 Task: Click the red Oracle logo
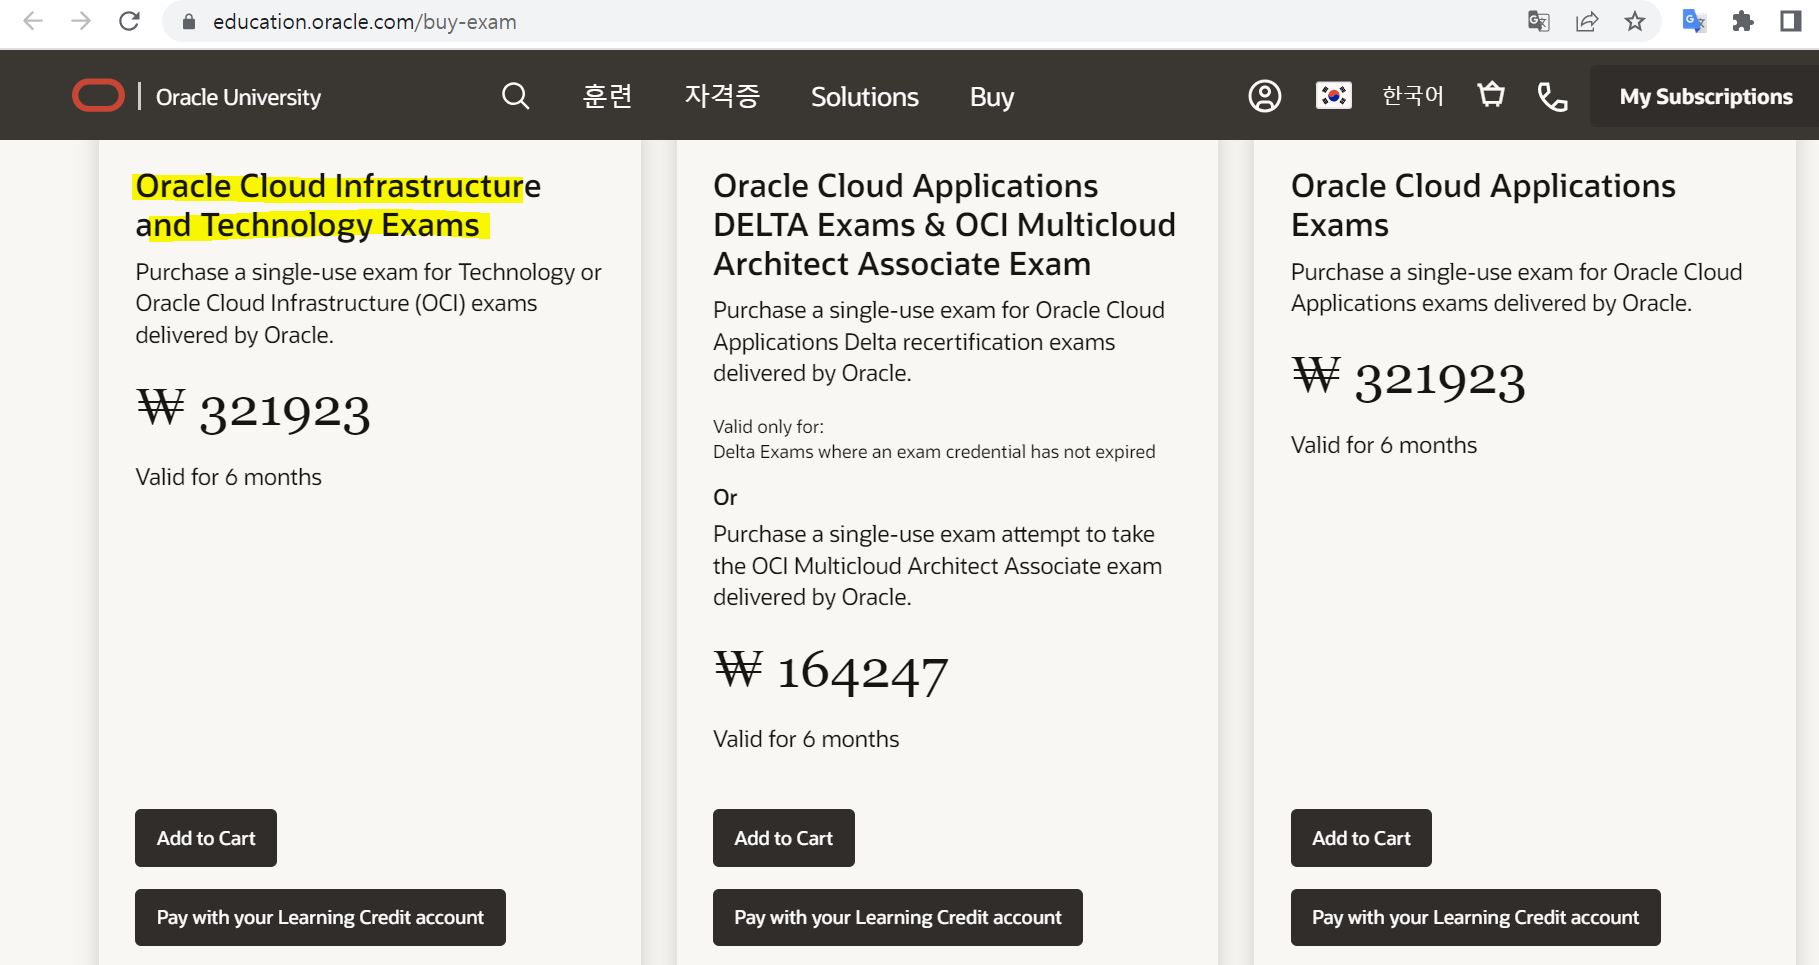pyautogui.click(x=98, y=96)
